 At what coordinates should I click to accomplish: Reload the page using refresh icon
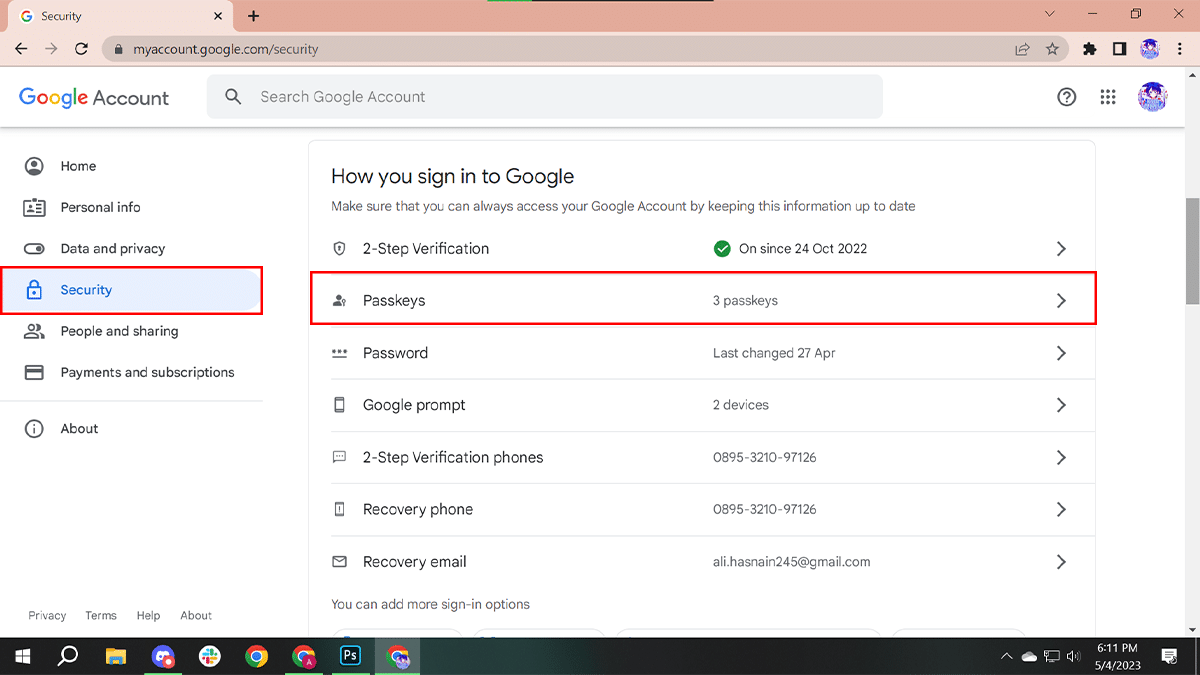pyautogui.click(x=82, y=48)
